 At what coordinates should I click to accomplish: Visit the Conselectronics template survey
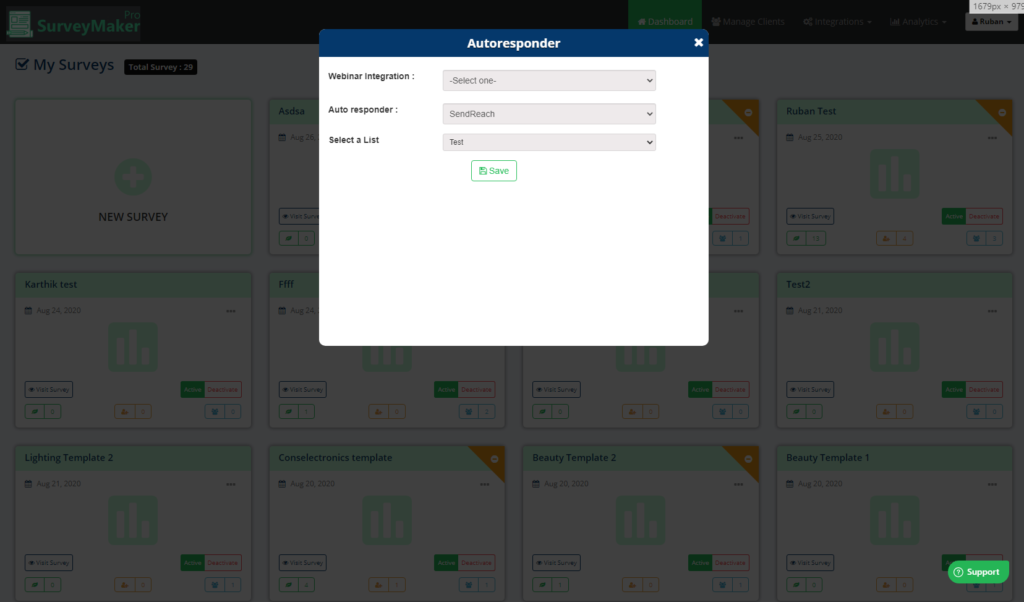point(302,563)
